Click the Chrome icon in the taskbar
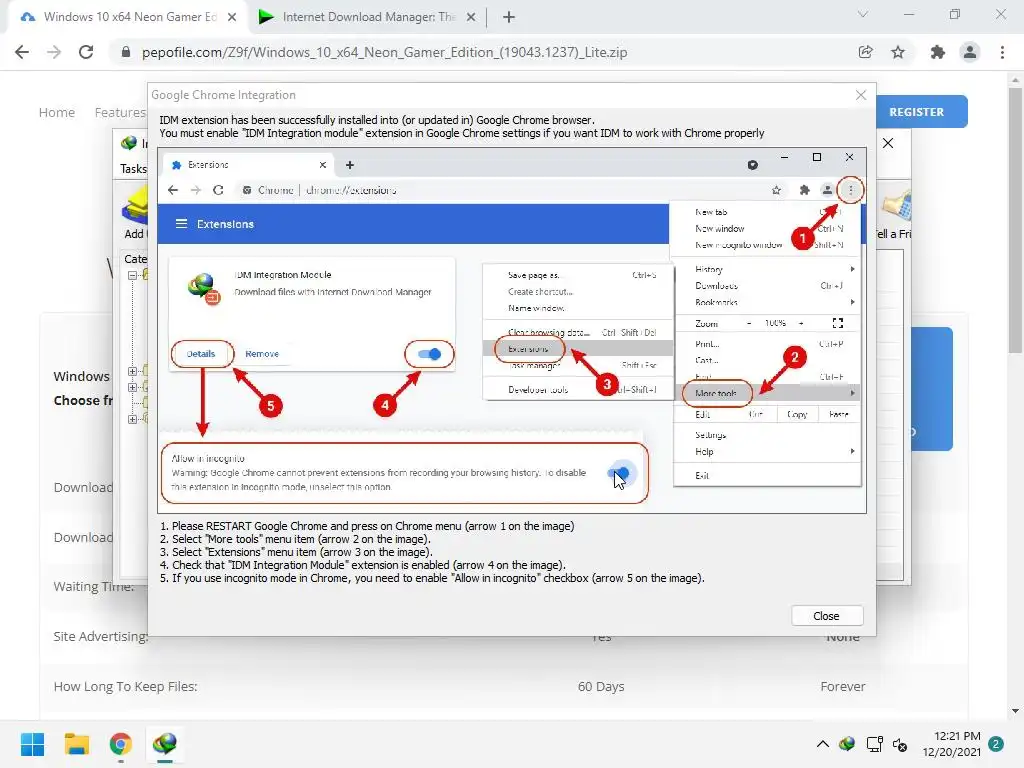The image size is (1024, 768). 120,744
